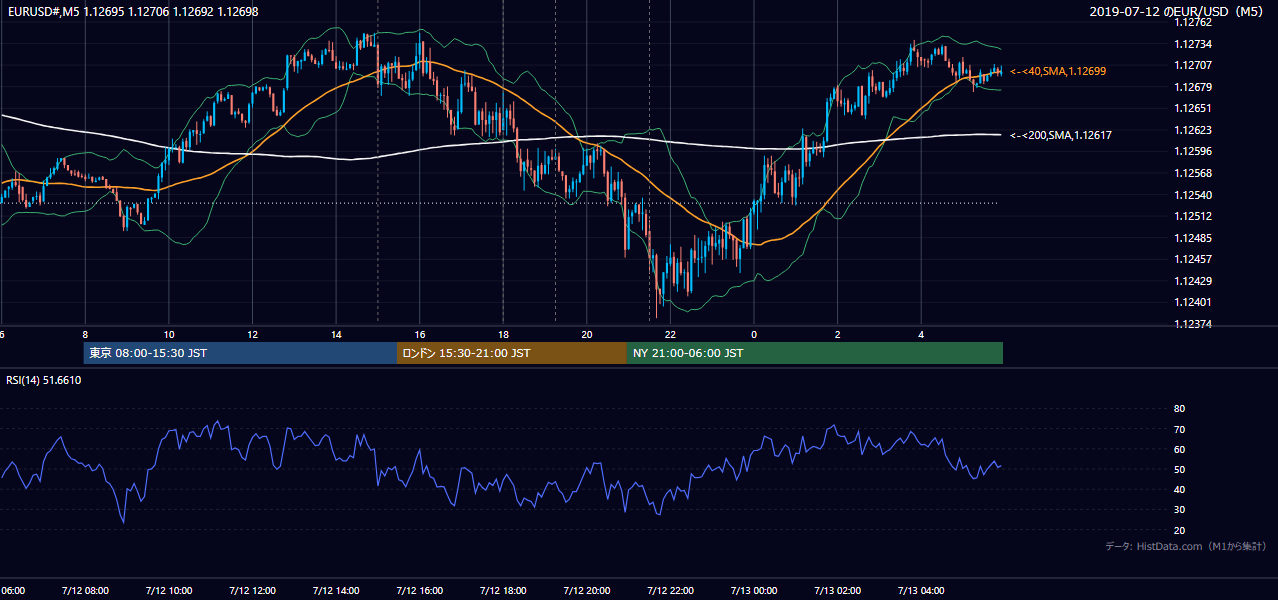Select the London 15:30-21:00 JST session bar
The width and height of the screenshot is (1278, 600).
tap(512, 353)
